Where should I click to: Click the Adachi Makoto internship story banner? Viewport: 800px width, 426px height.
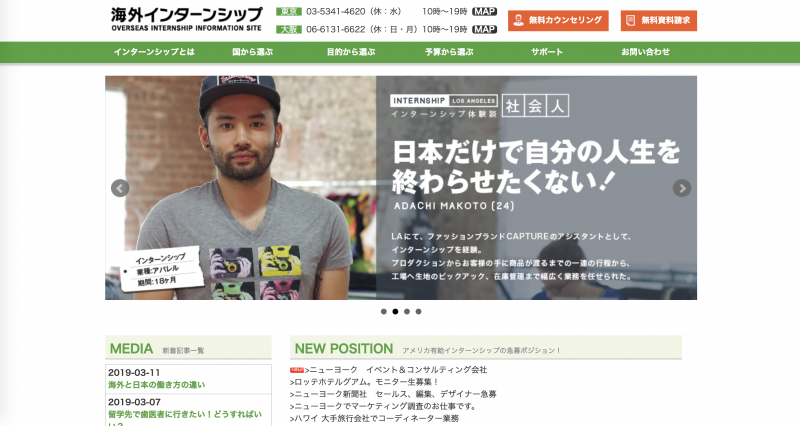point(401,188)
